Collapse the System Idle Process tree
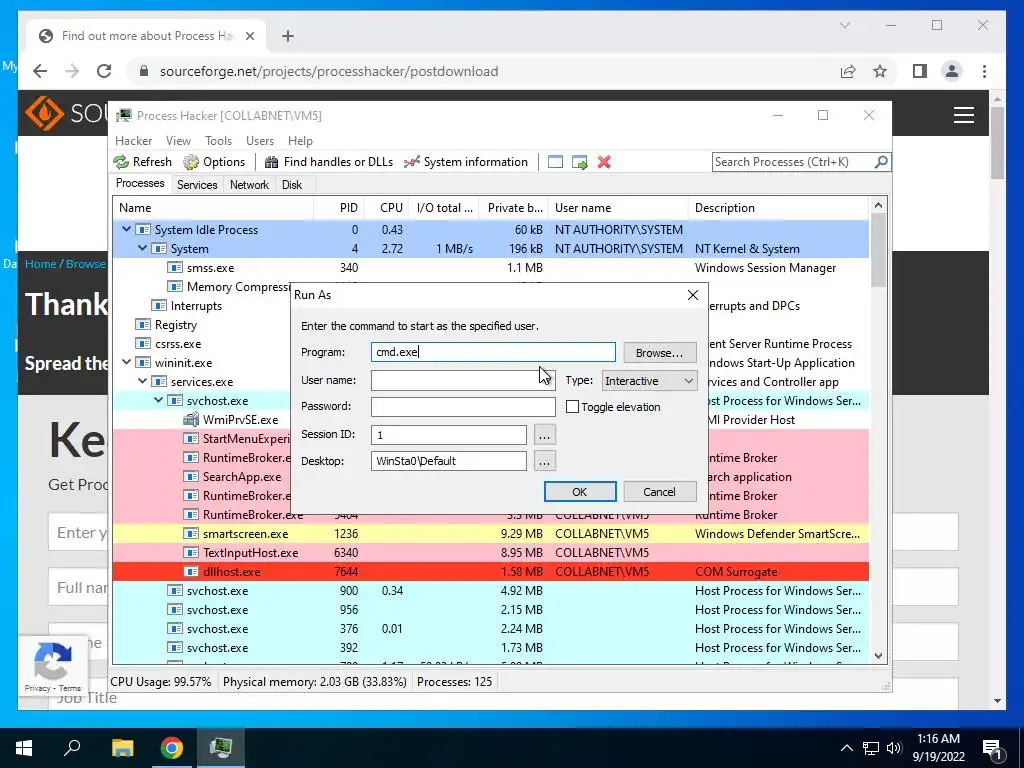This screenshot has height=768, width=1024. [x=126, y=229]
